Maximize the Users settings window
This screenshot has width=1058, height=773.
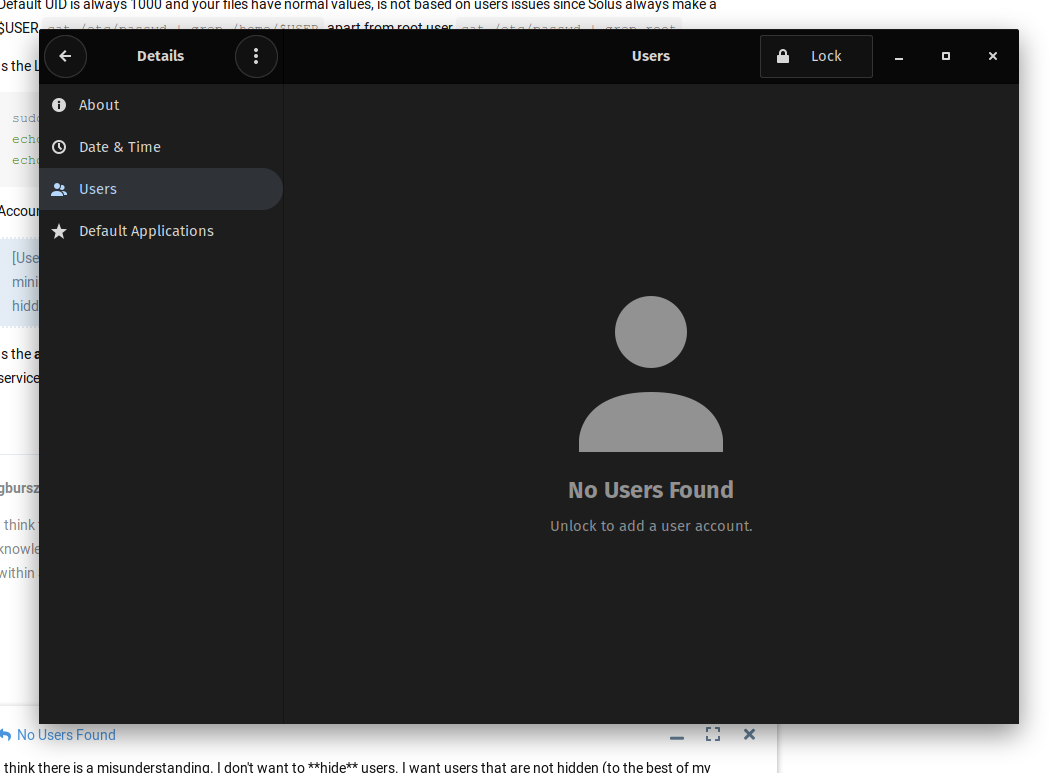tap(946, 57)
